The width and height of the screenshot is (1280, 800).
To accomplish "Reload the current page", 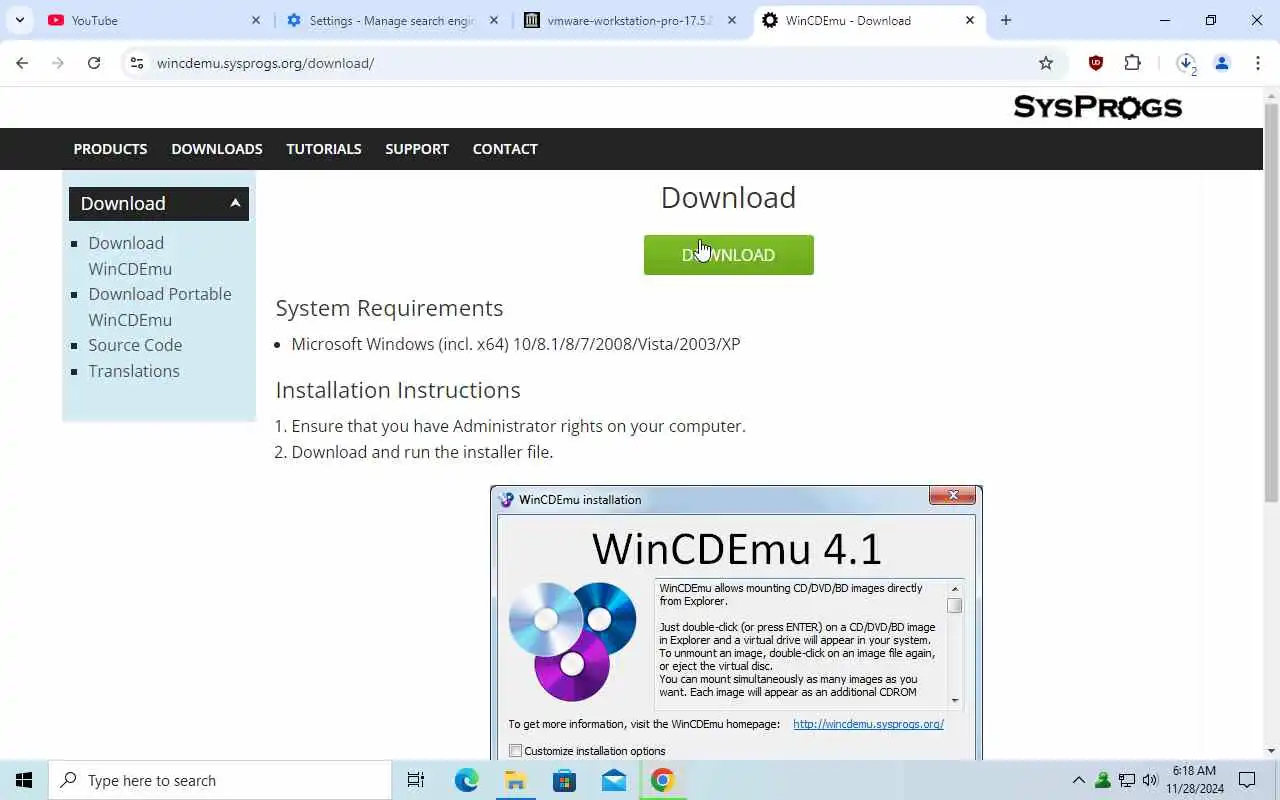I will tap(94, 63).
